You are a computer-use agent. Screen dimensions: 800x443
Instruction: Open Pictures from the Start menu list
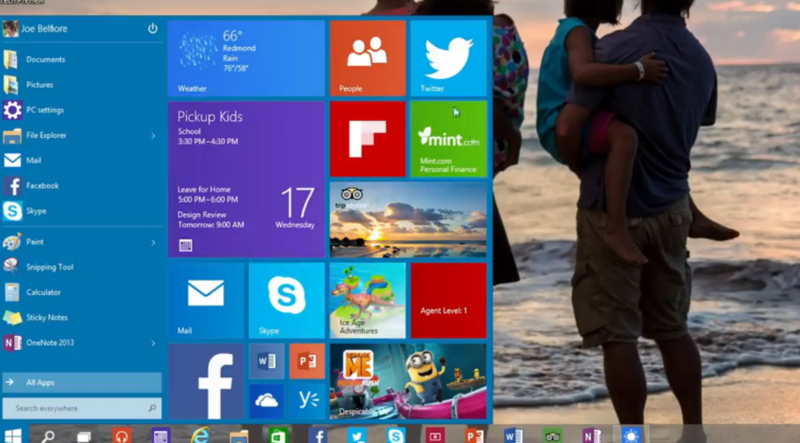click(82, 85)
